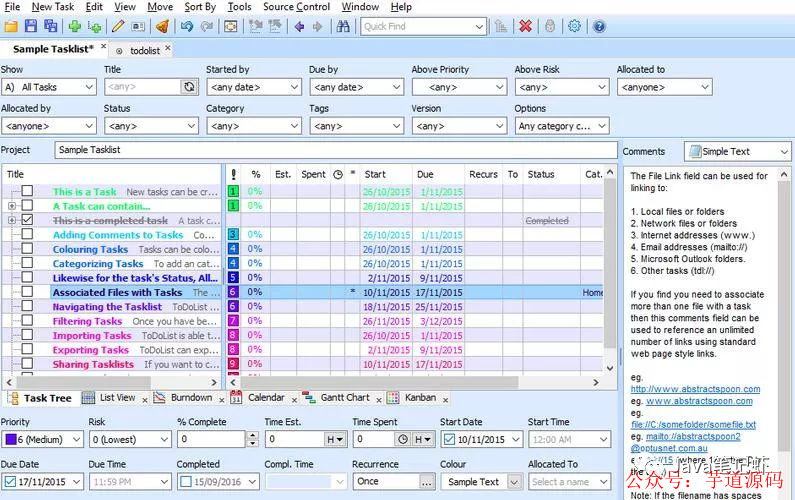Go back with the purple left arrow

click(299, 26)
